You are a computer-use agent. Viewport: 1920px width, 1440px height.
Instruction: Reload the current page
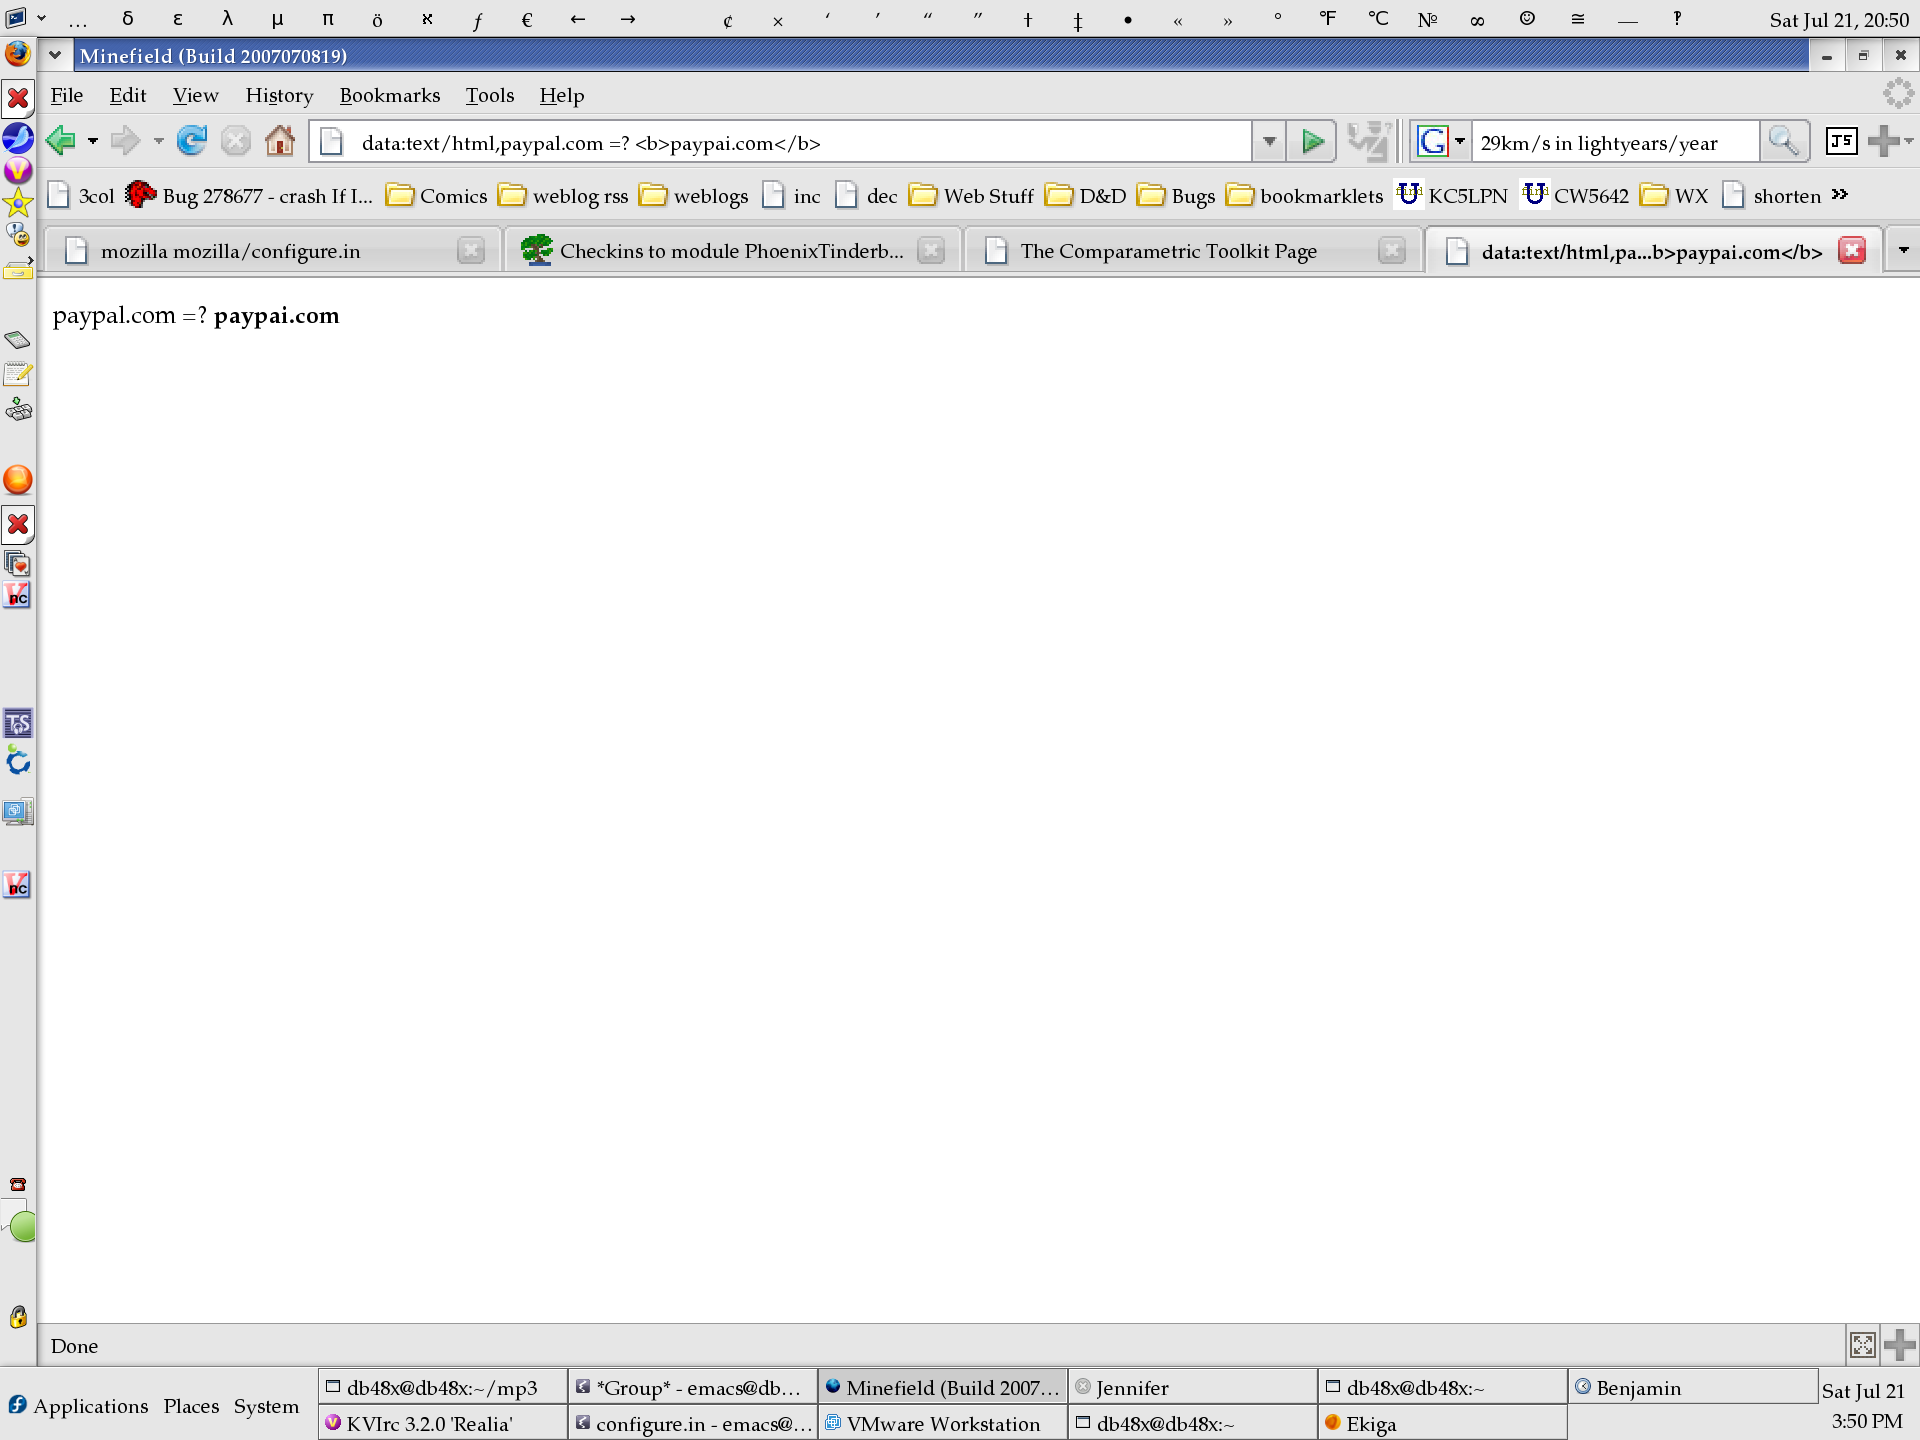click(x=191, y=142)
